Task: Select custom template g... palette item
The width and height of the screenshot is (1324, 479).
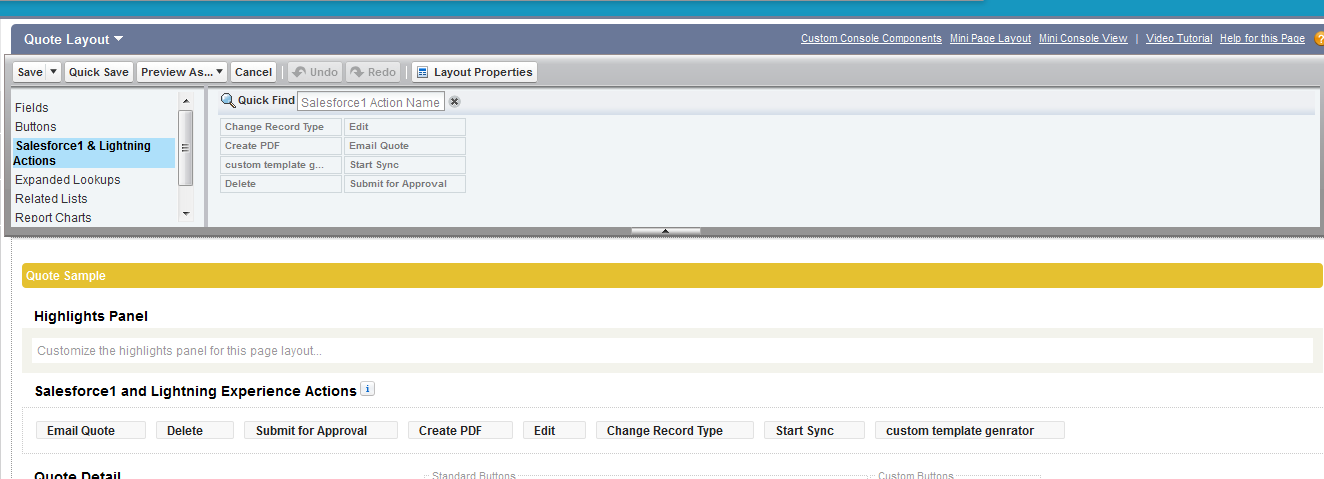Action: click(280, 165)
